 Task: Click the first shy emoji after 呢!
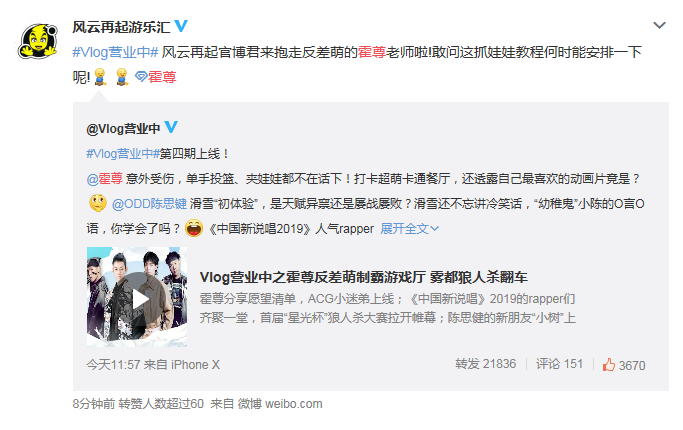(x=101, y=76)
